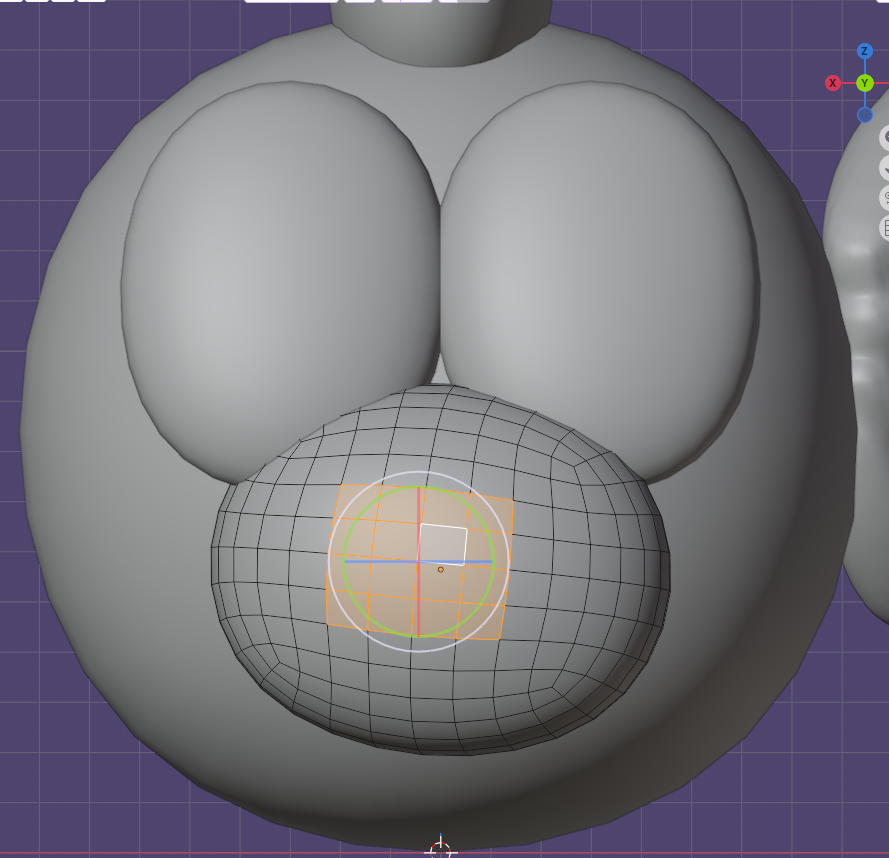Click the 3D cursor at viewport bottom

(440, 850)
